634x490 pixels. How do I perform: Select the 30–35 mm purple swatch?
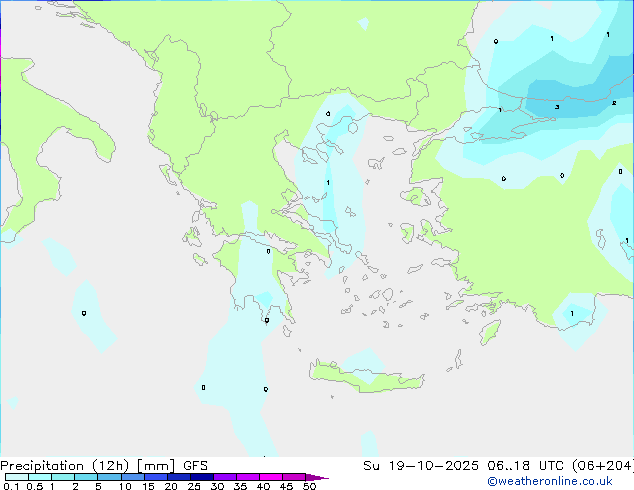pos(225,477)
